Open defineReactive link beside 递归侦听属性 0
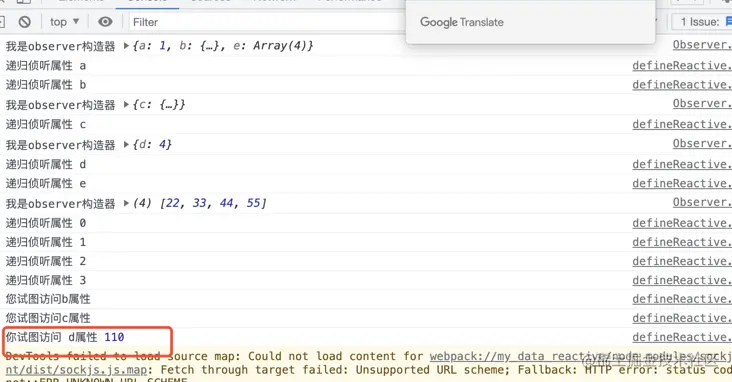Screen dimensions: 732x382 click(682, 223)
